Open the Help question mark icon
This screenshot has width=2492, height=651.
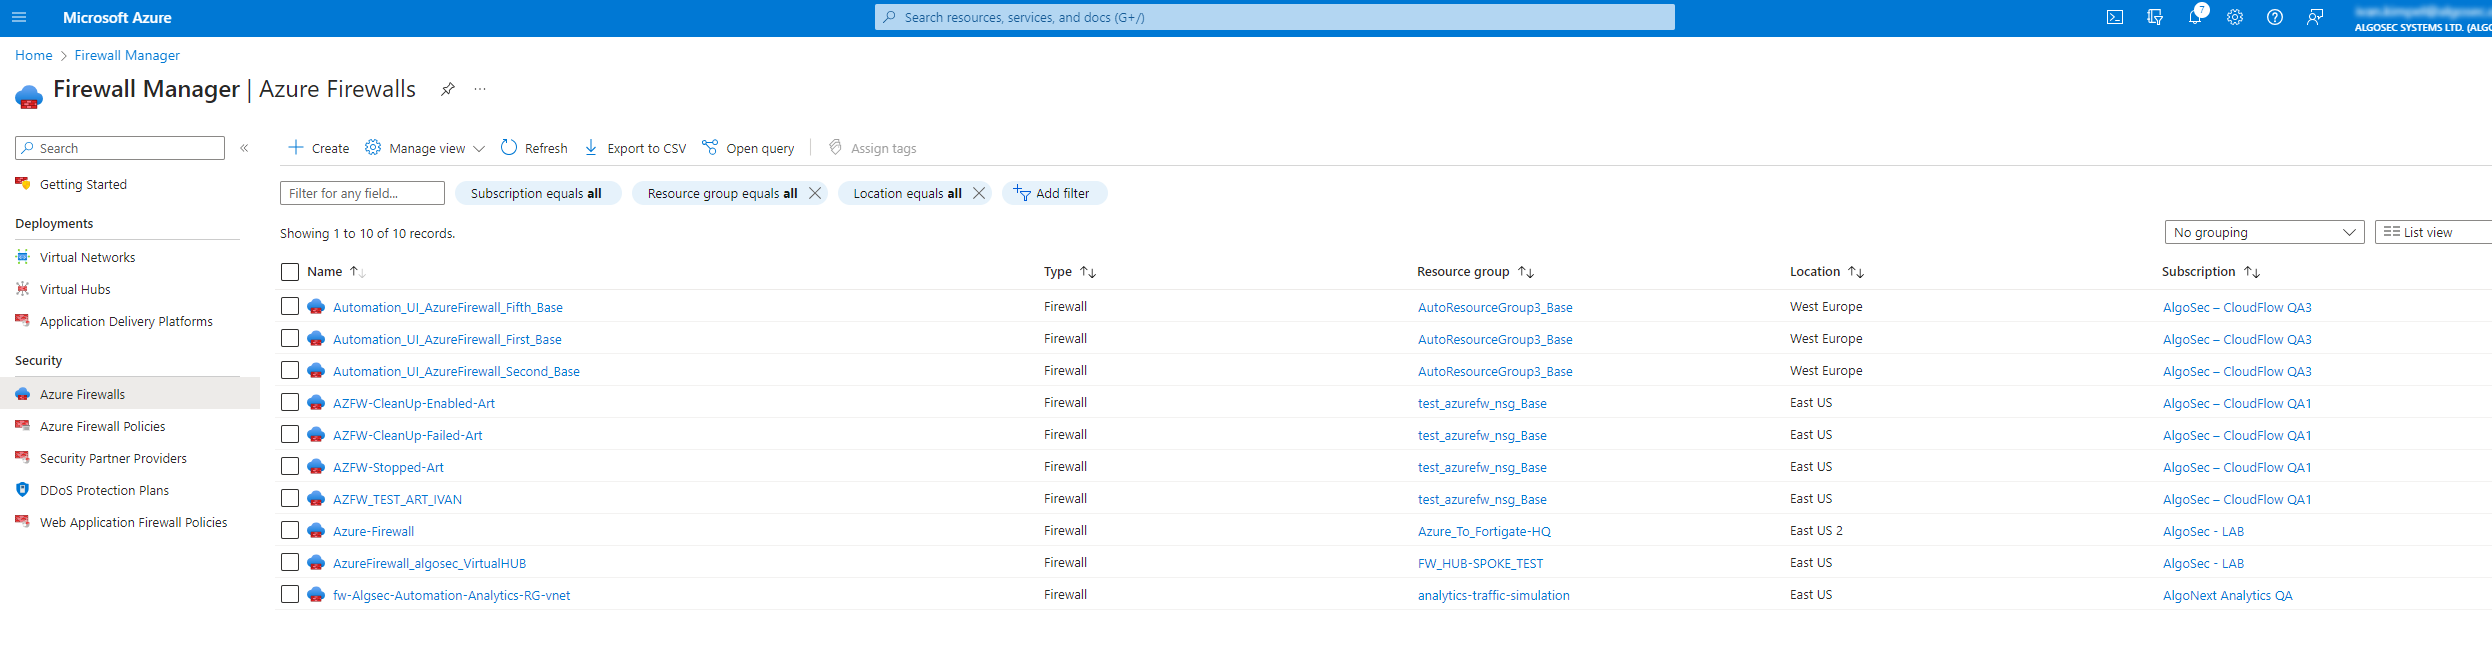pyautogui.click(x=2275, y=17)
